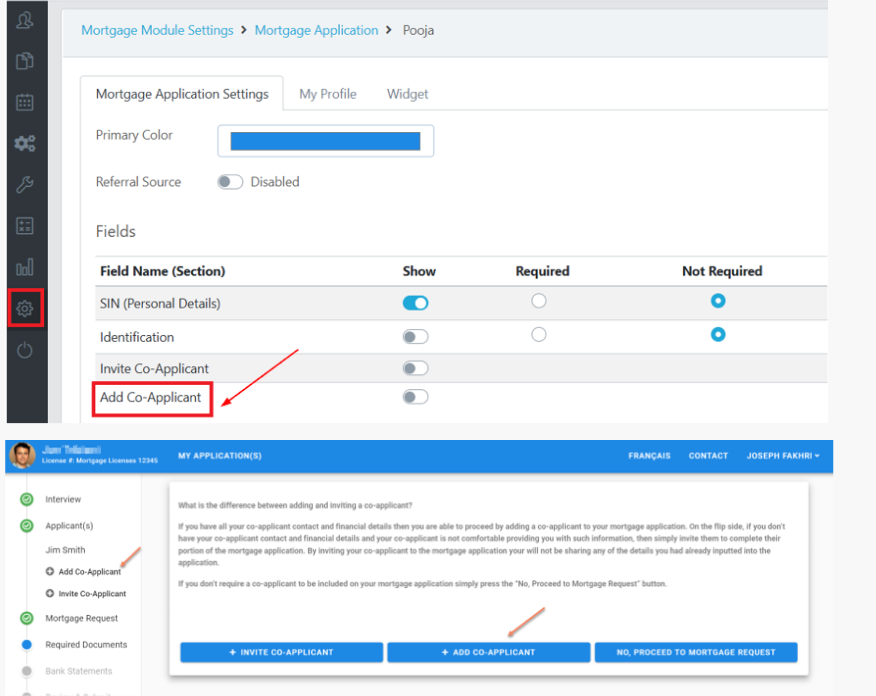876x696 pixels.
Task: Click the wrench tools icon in sidebar
Action: coord(25,185)
